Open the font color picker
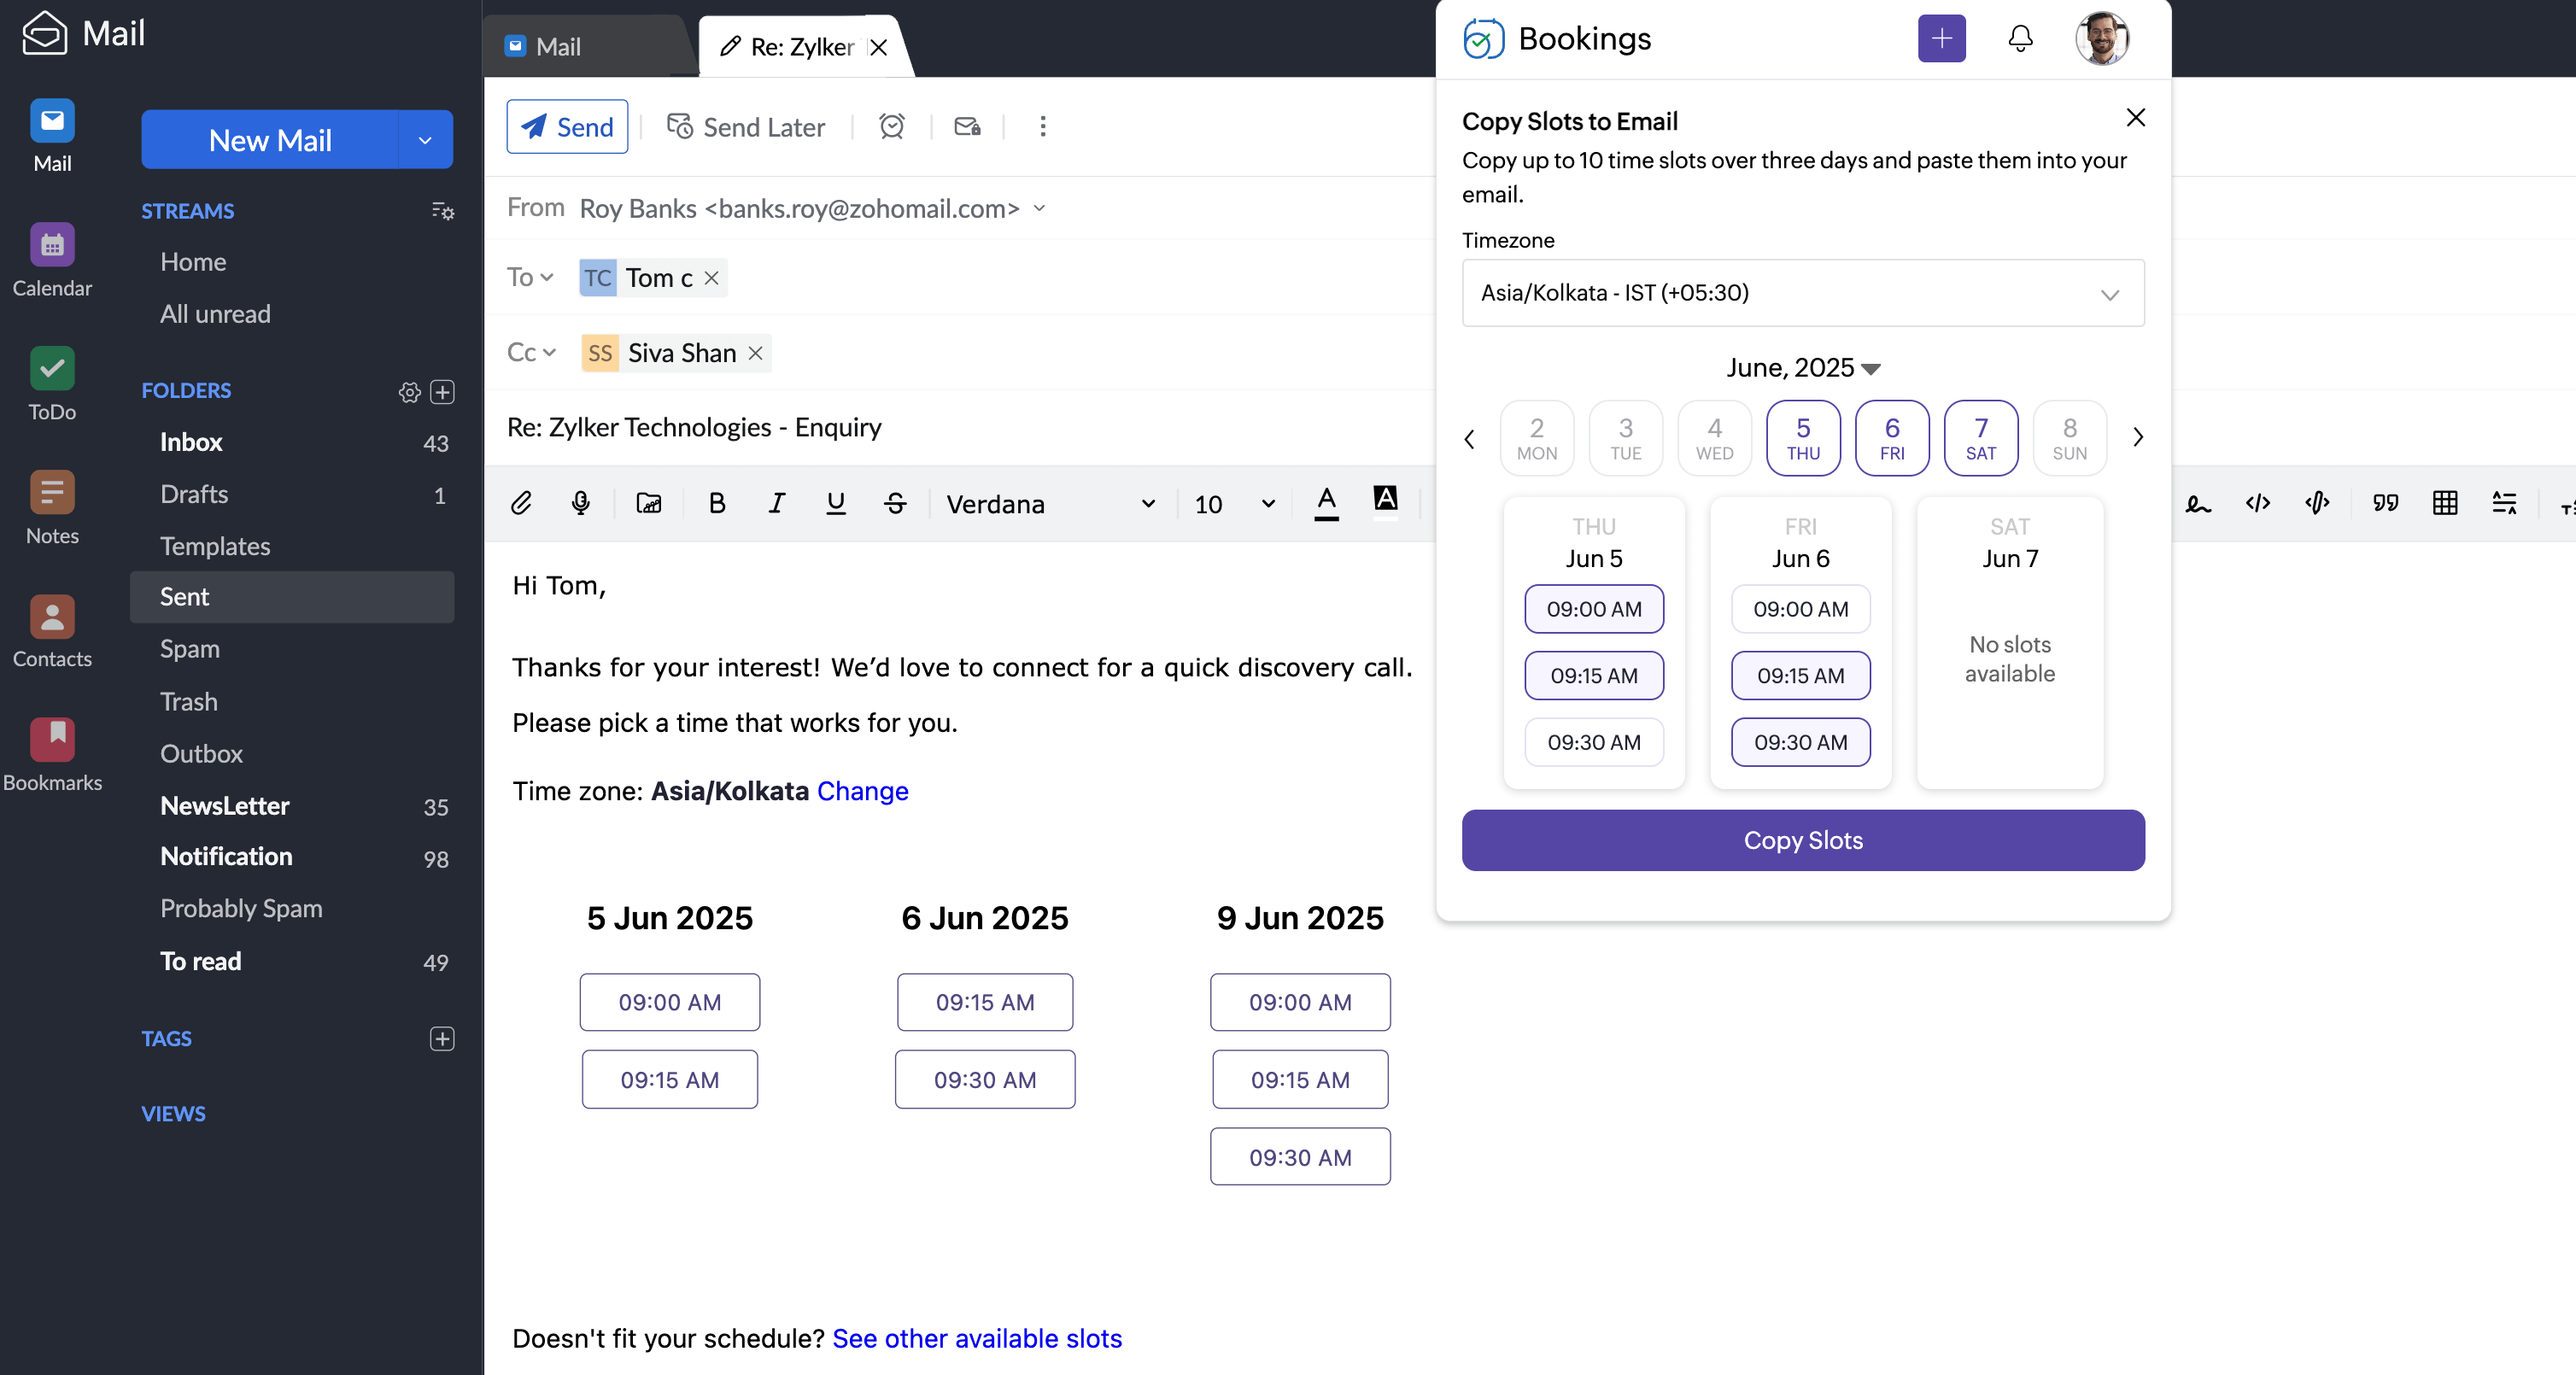 (1326, 503)
